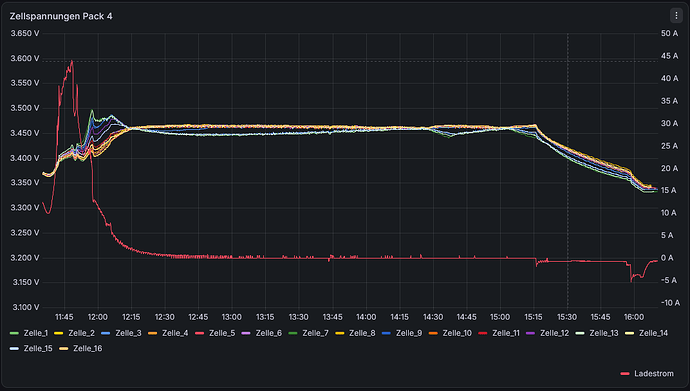This screenshot has width=690, height=391.
Task: Click the 50 A axis label
Action: point(669,33)
